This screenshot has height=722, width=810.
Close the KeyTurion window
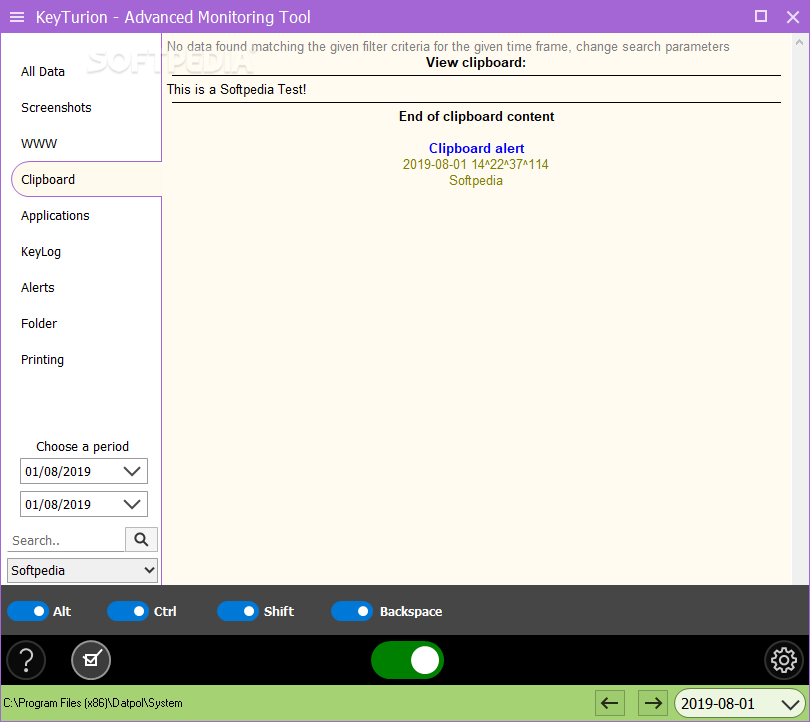[x=793, y=17]
